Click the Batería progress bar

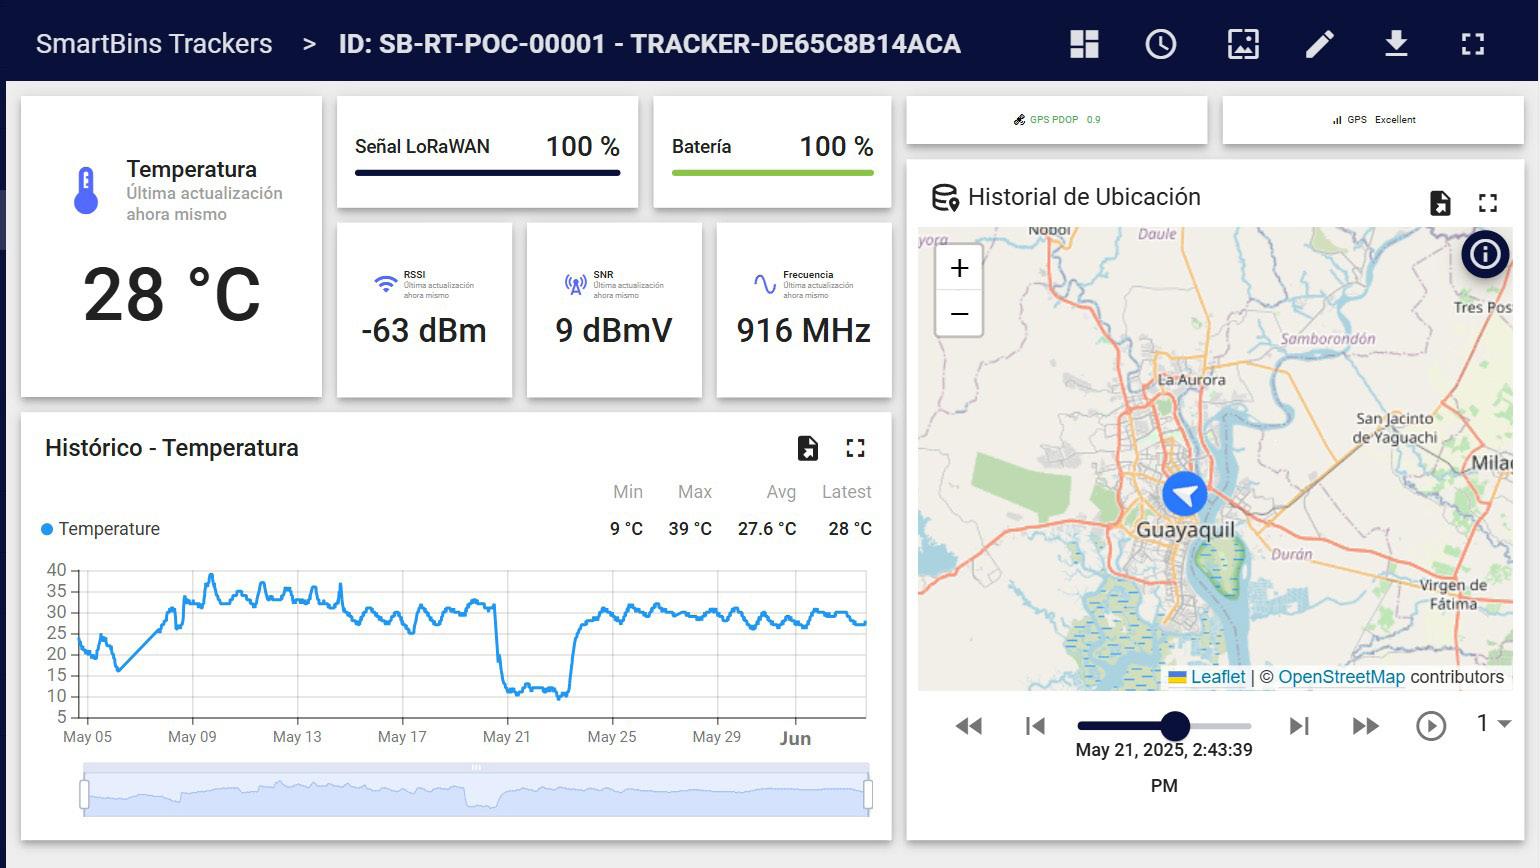click(773, 173)
